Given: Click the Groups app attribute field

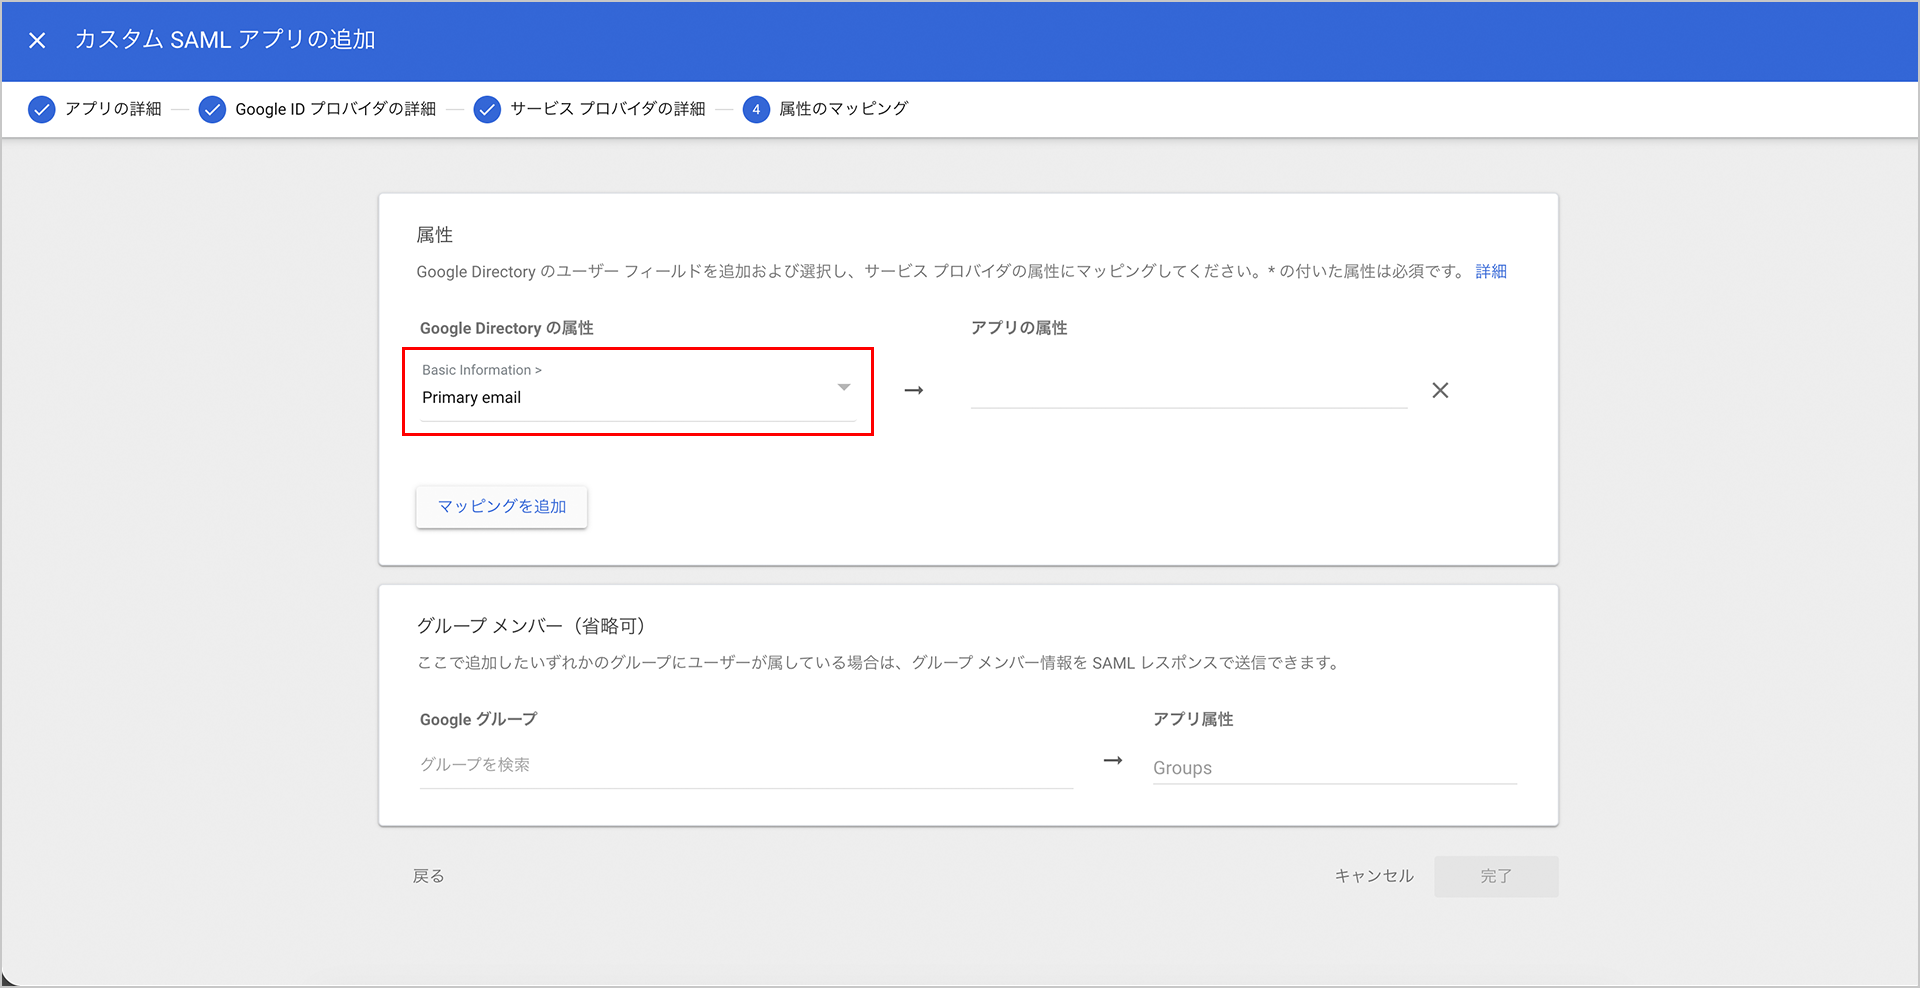Looking at the screenshot, I should (x=1333, y=768).
